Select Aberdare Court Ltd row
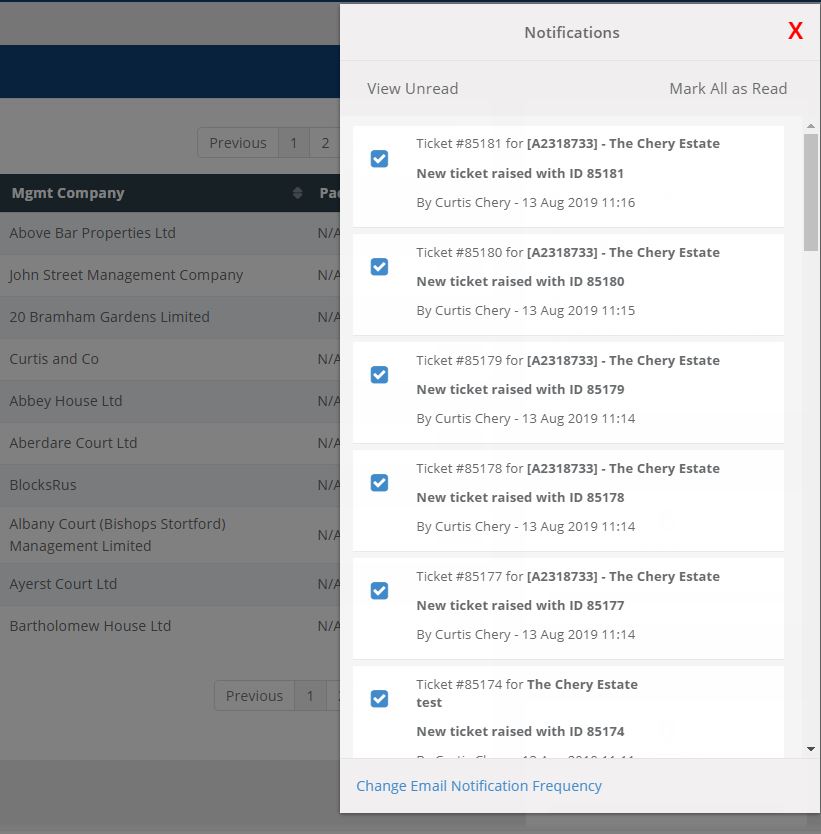Image resolution: width=821 pixels, height=834 pixels. tap(170, 443)
